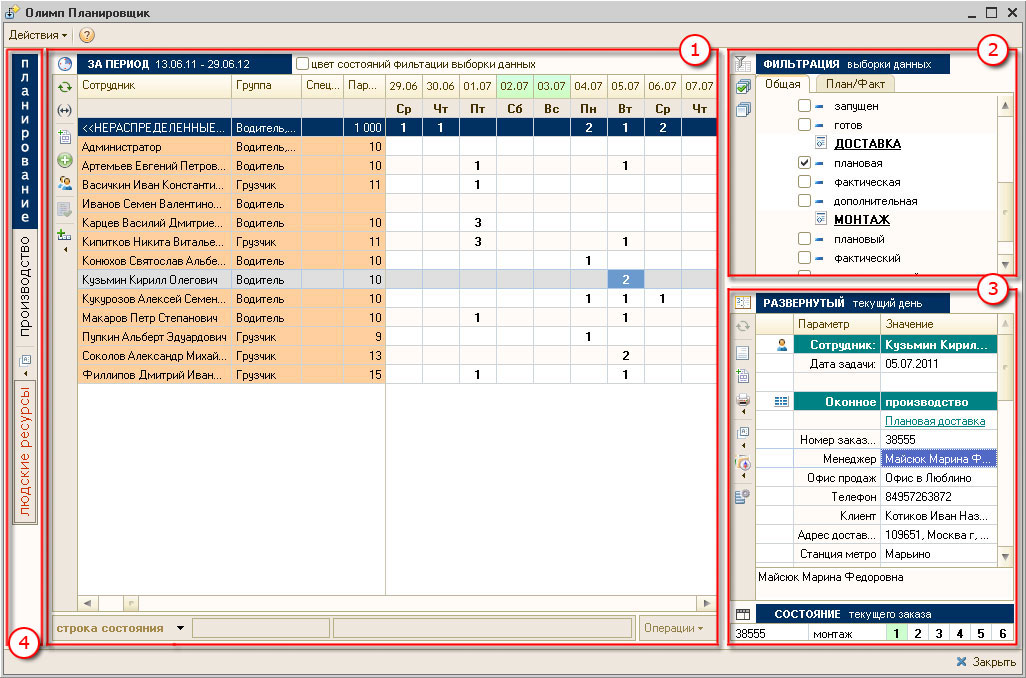Image resolution: width=1026 pixels, height=678 pixels.
Task: Enable 'цвет состояний фильтации выборки данных' checkbox
Action: [302, 64]
